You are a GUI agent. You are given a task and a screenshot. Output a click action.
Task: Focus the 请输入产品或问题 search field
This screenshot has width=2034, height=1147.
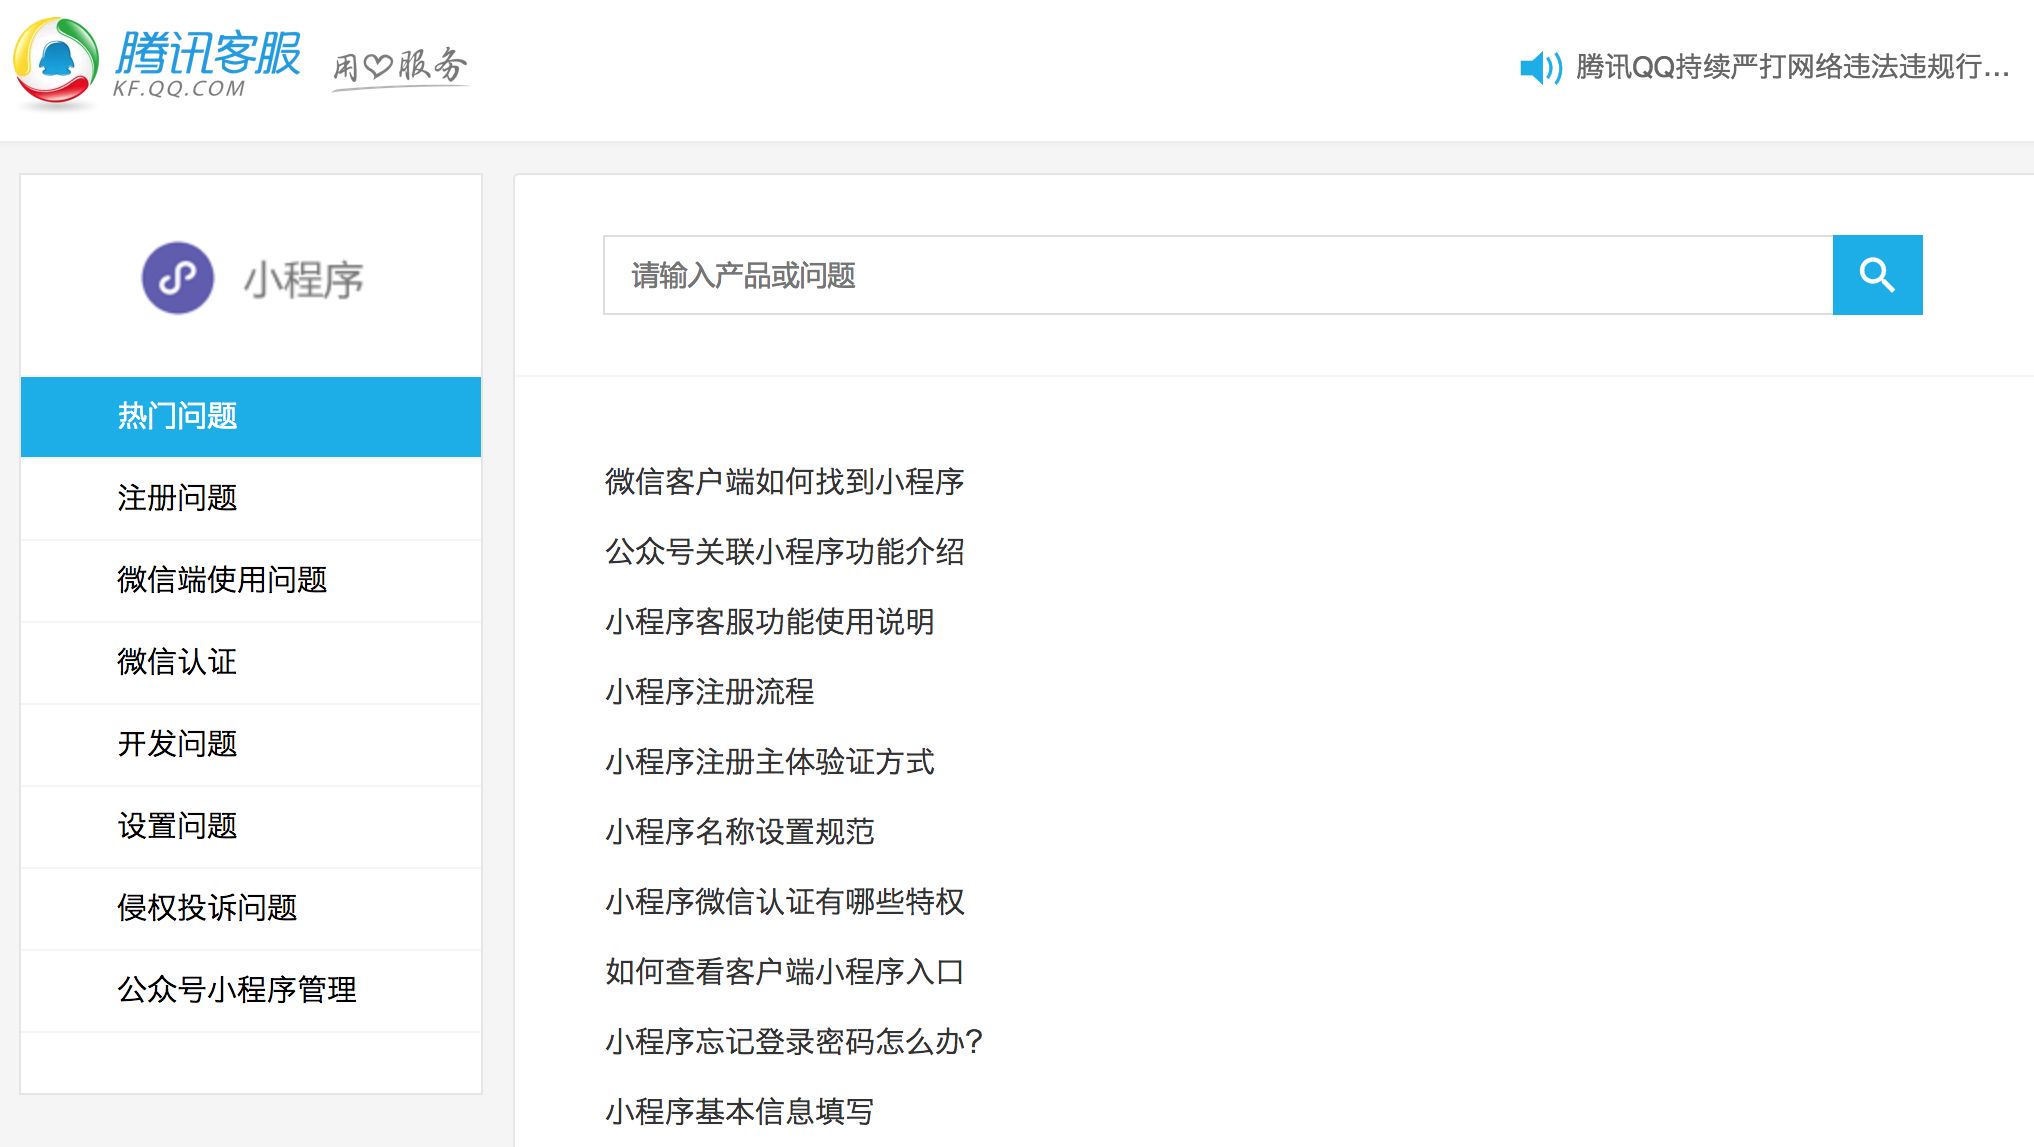coord(1218,275)
